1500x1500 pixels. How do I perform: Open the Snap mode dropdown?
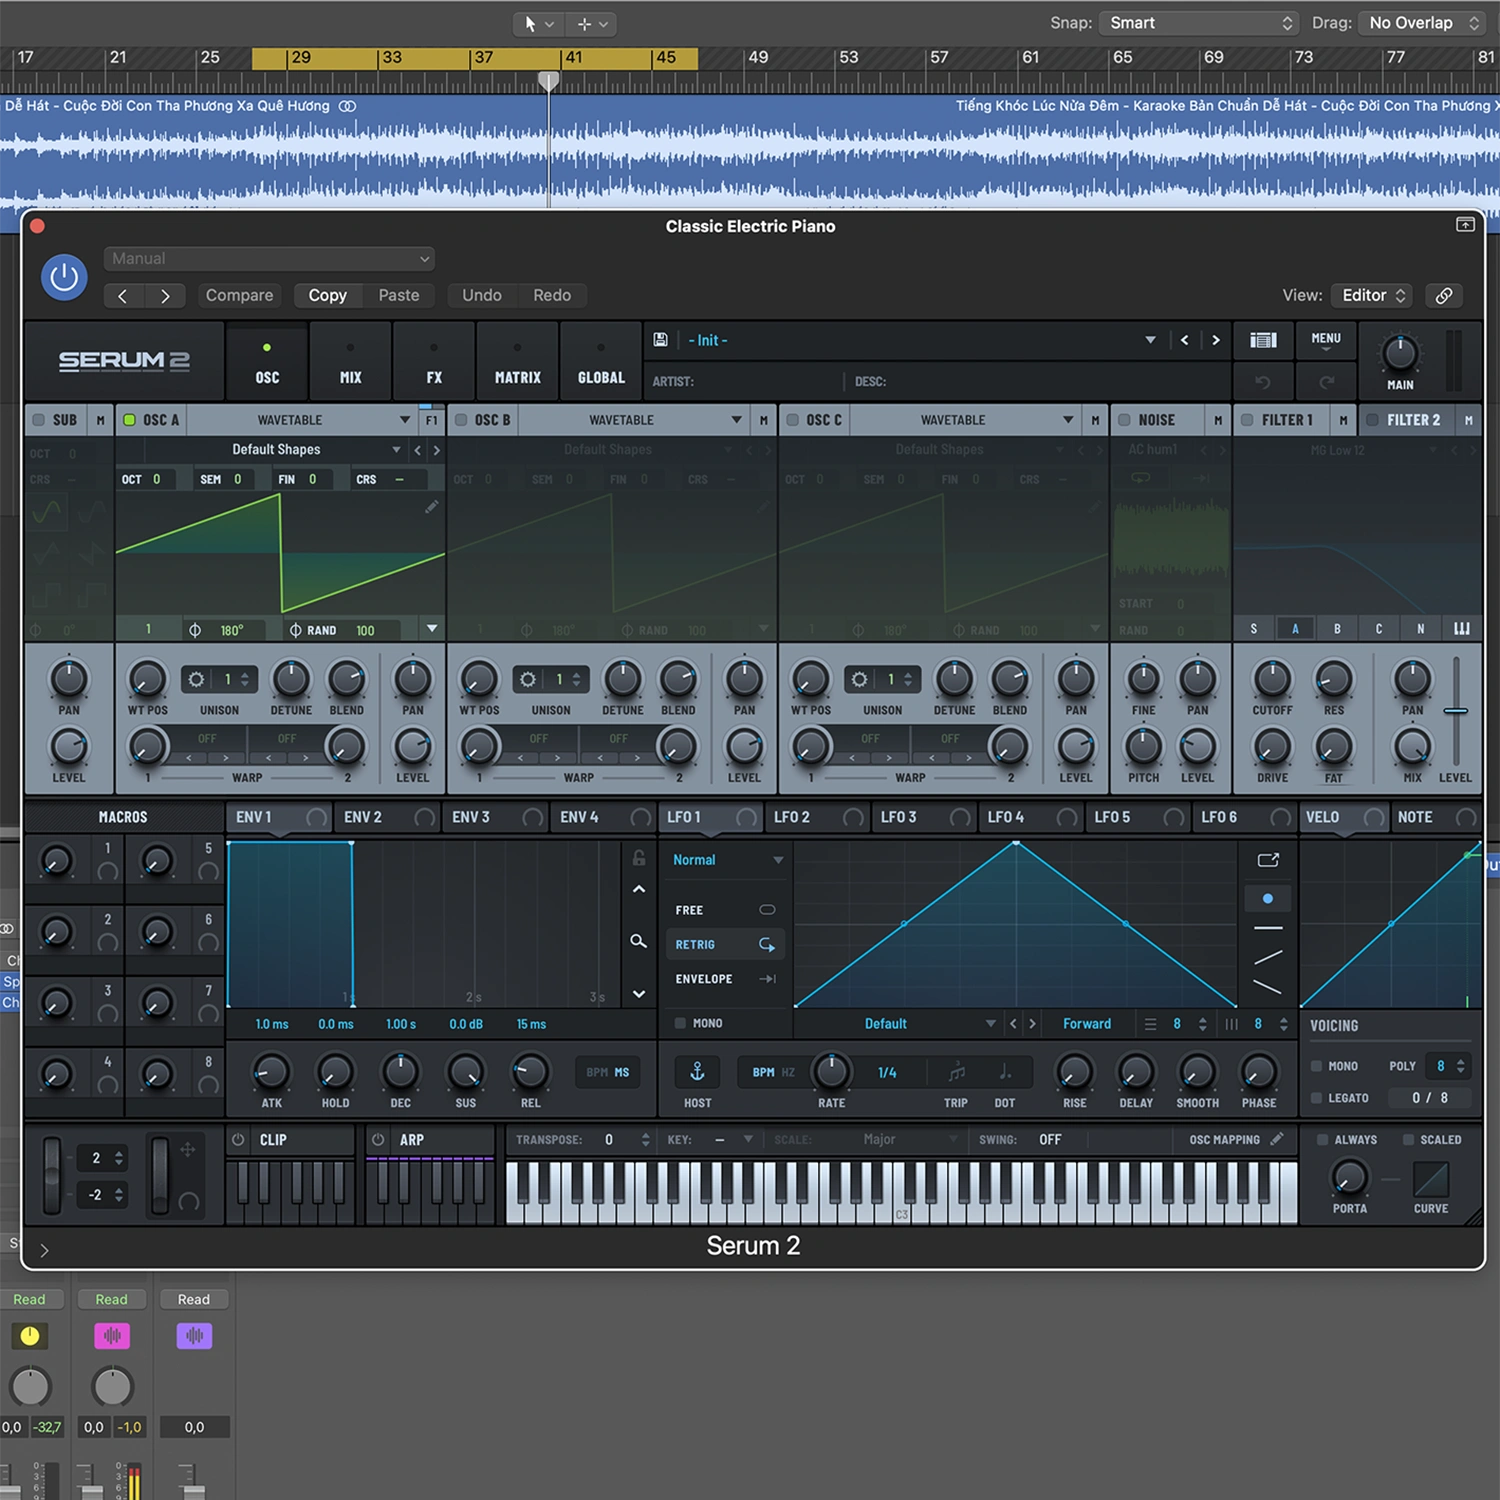[x=1199, y=23]
